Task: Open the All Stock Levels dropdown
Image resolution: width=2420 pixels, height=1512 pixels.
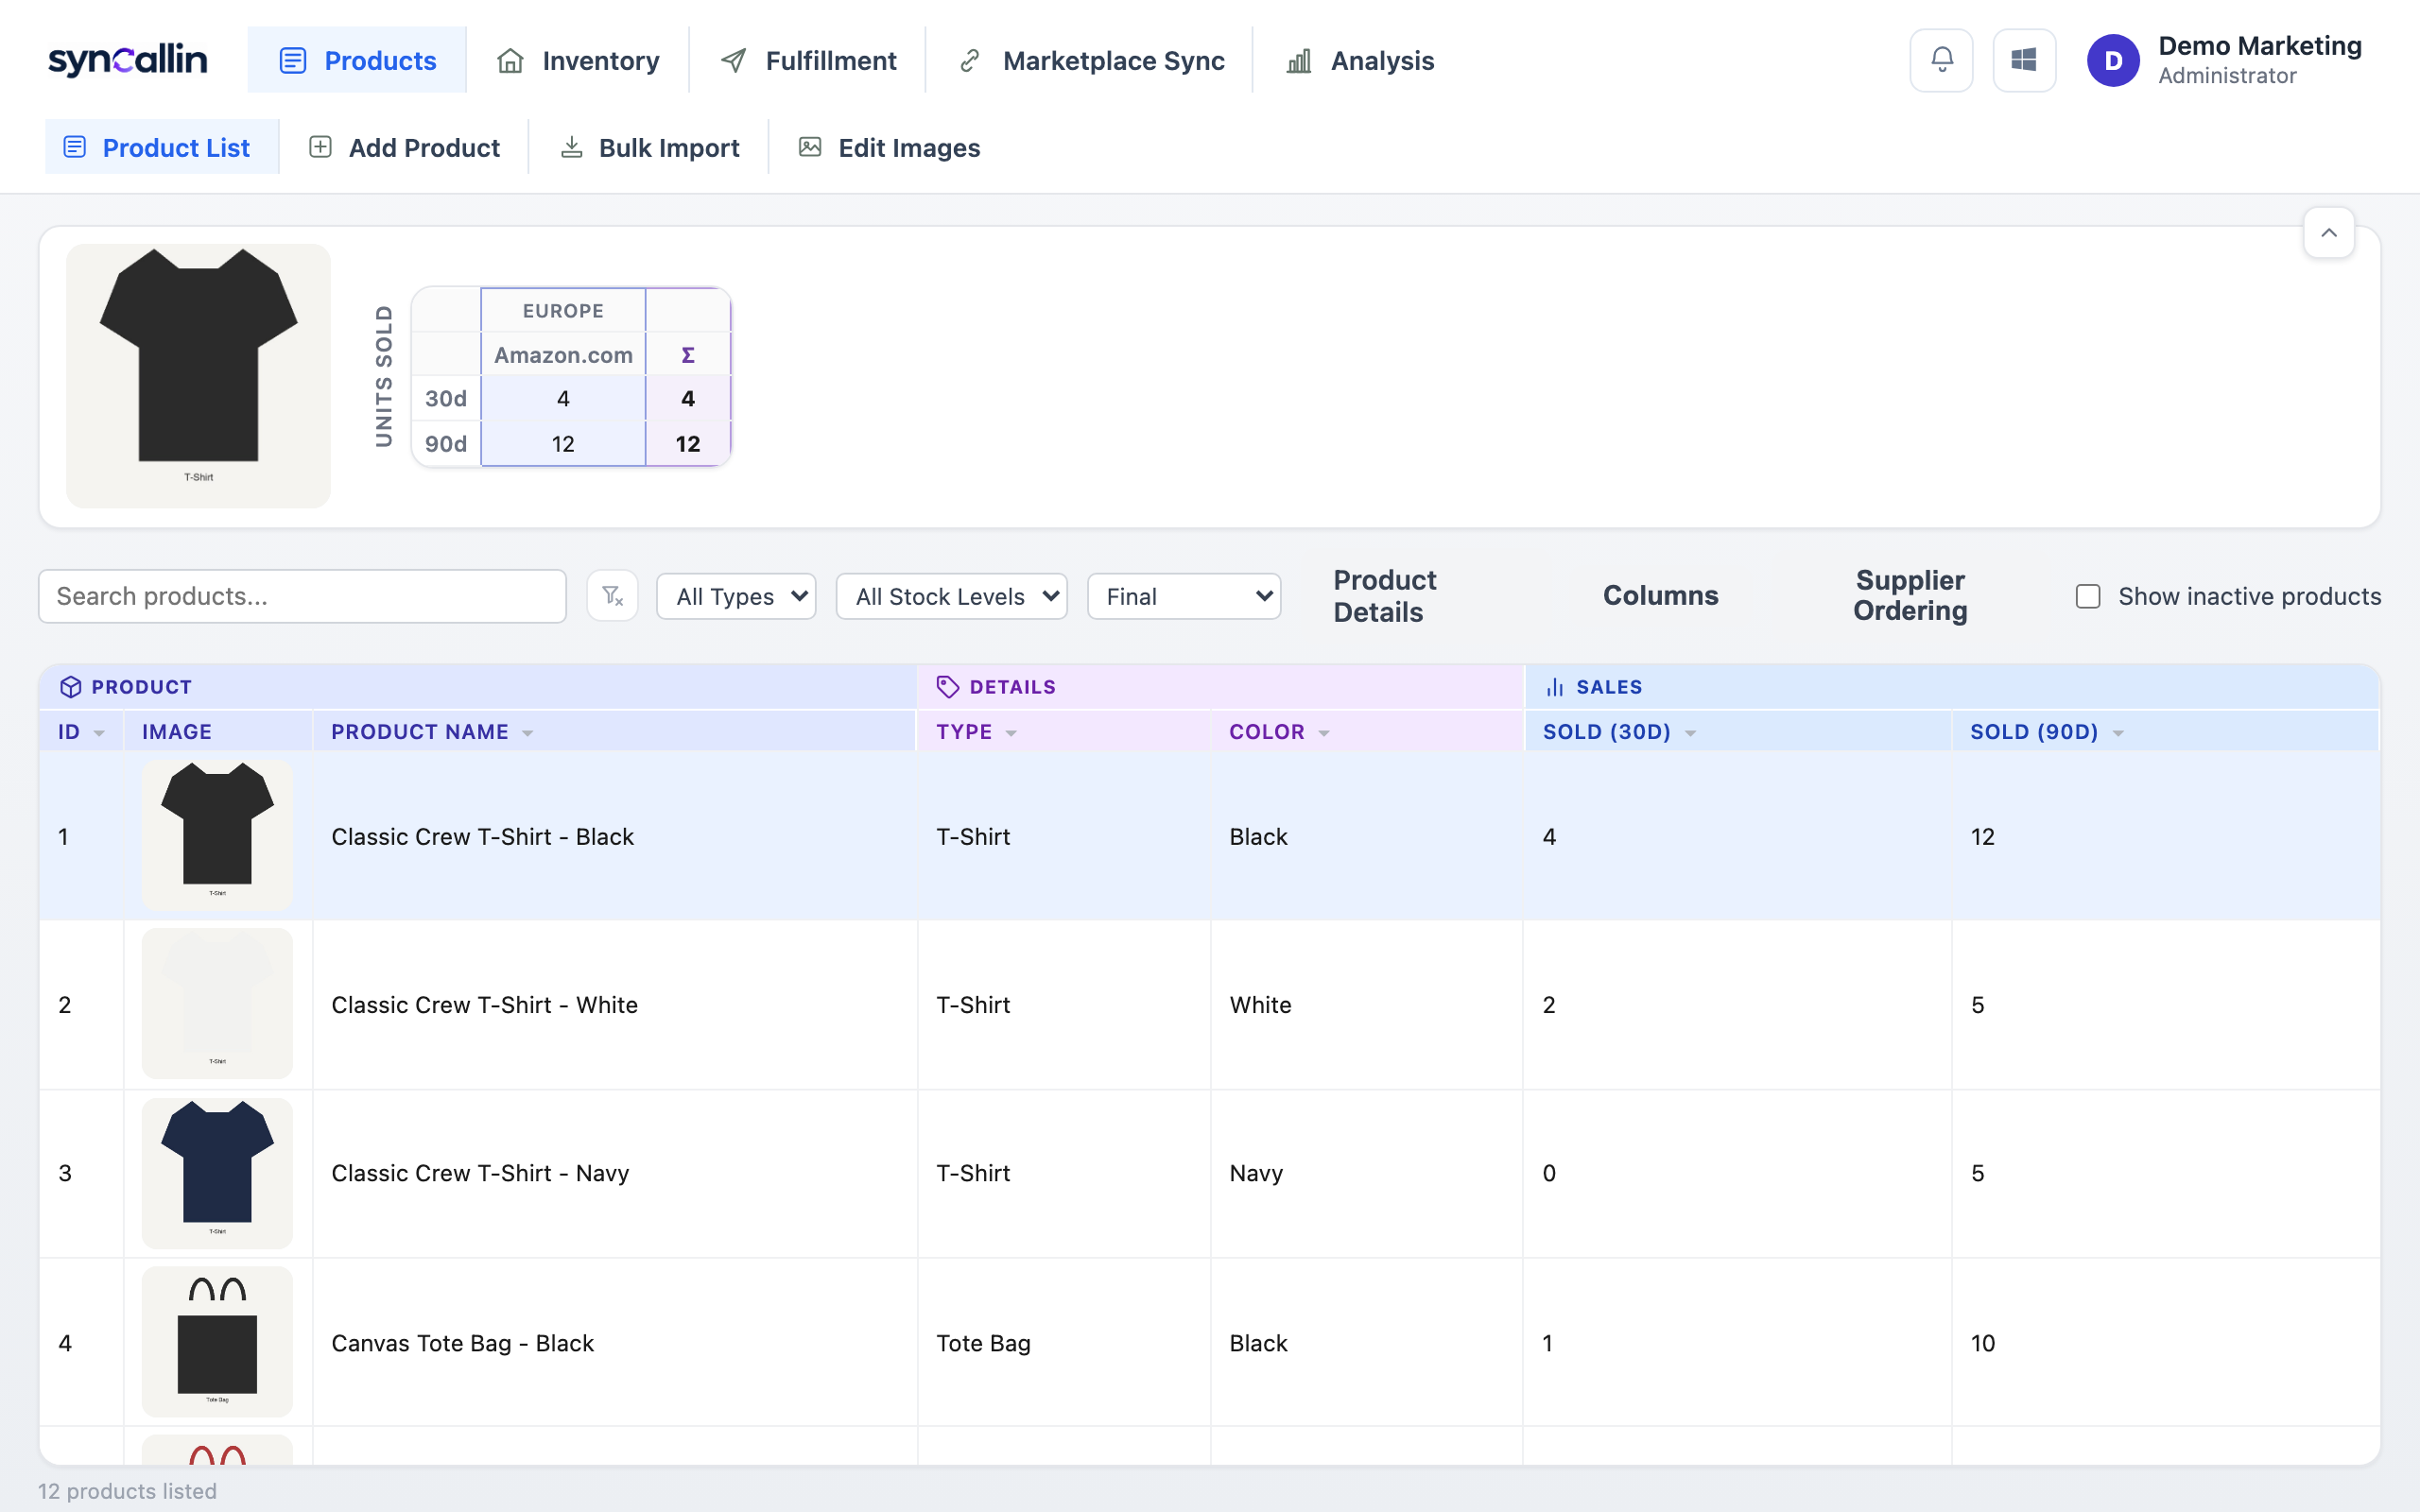Action: pos(951,596)
